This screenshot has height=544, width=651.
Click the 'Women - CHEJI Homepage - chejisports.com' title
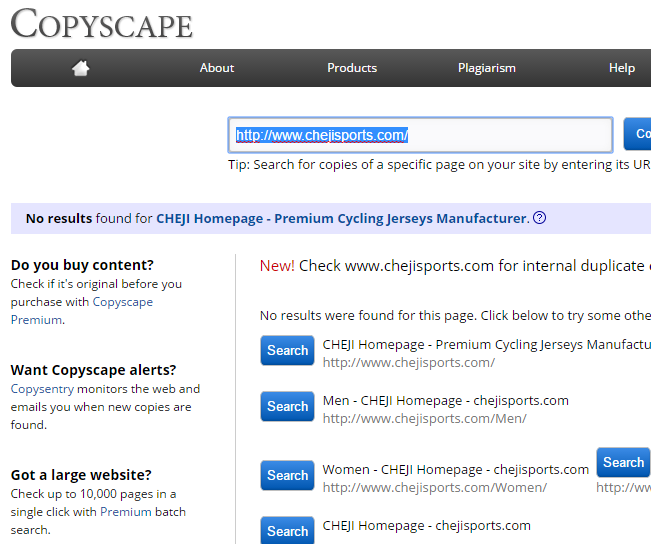tap(456, 470)
